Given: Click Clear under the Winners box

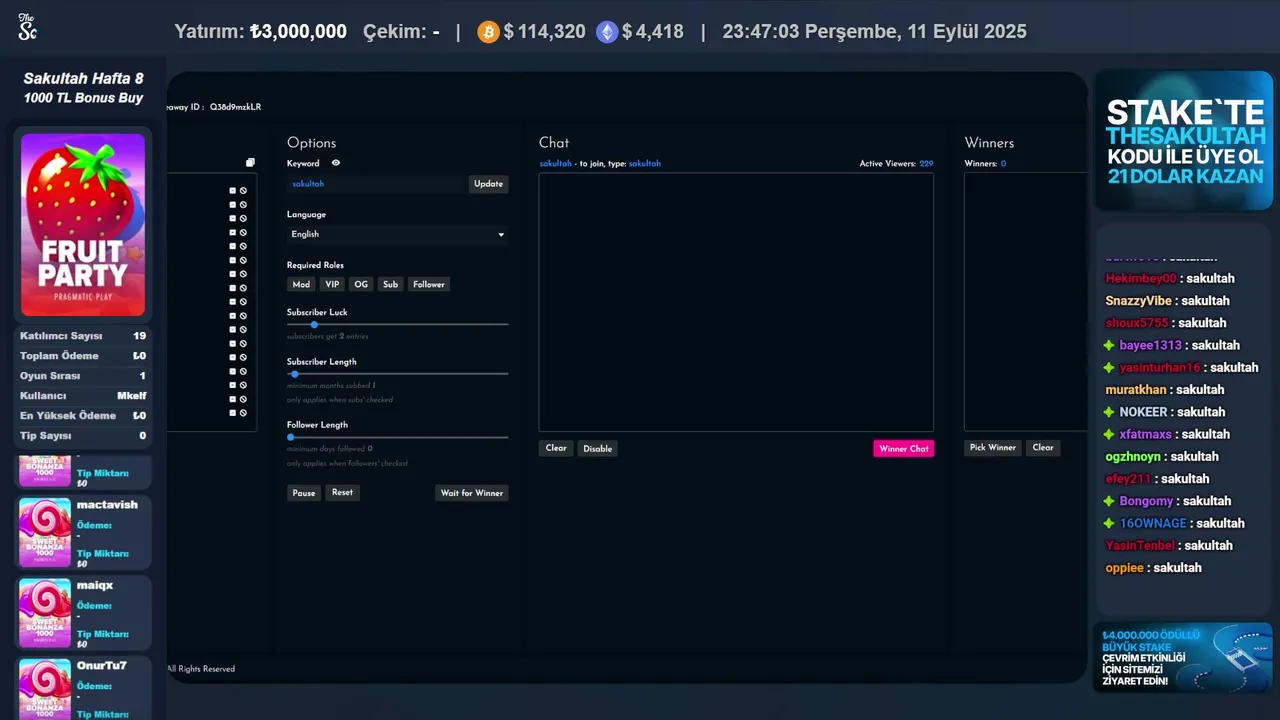Looking at the screenshot, I should 1043,447.
